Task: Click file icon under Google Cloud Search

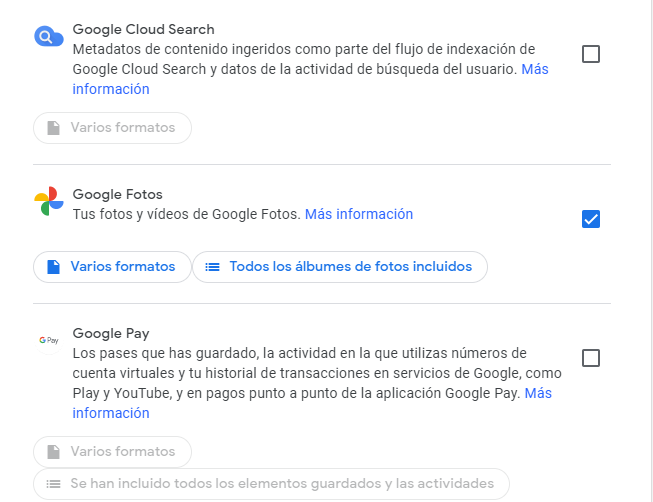Action: click(x=54, y=128)
